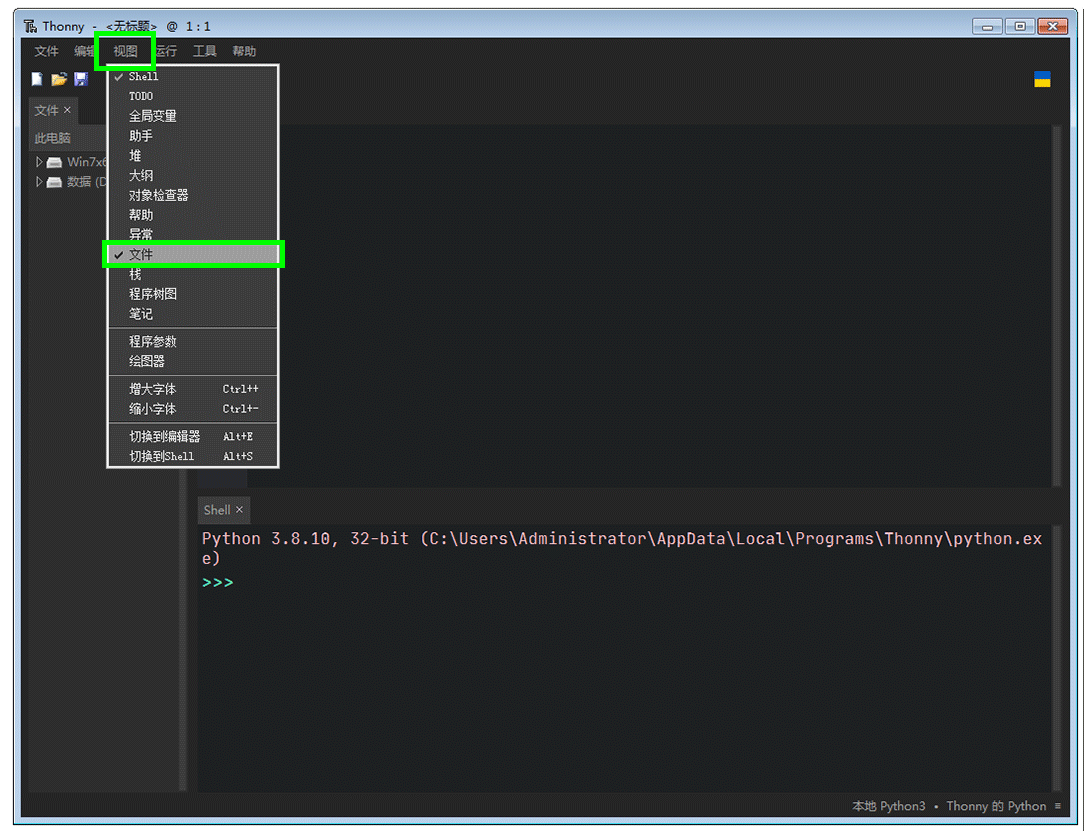
Task: Open 绘图器 from the 视图 menu
Action: (x=193, y=361)
